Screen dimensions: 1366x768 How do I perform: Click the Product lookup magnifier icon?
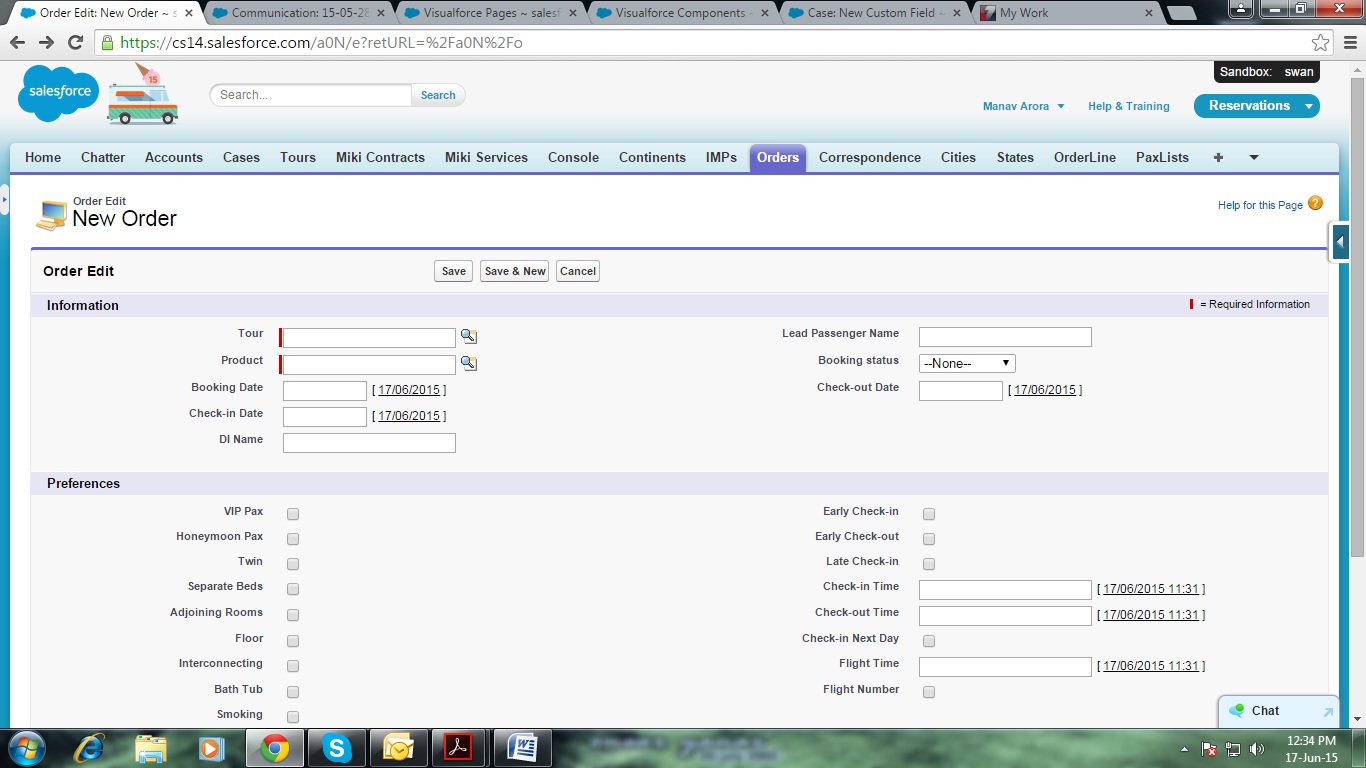point(468,363)
